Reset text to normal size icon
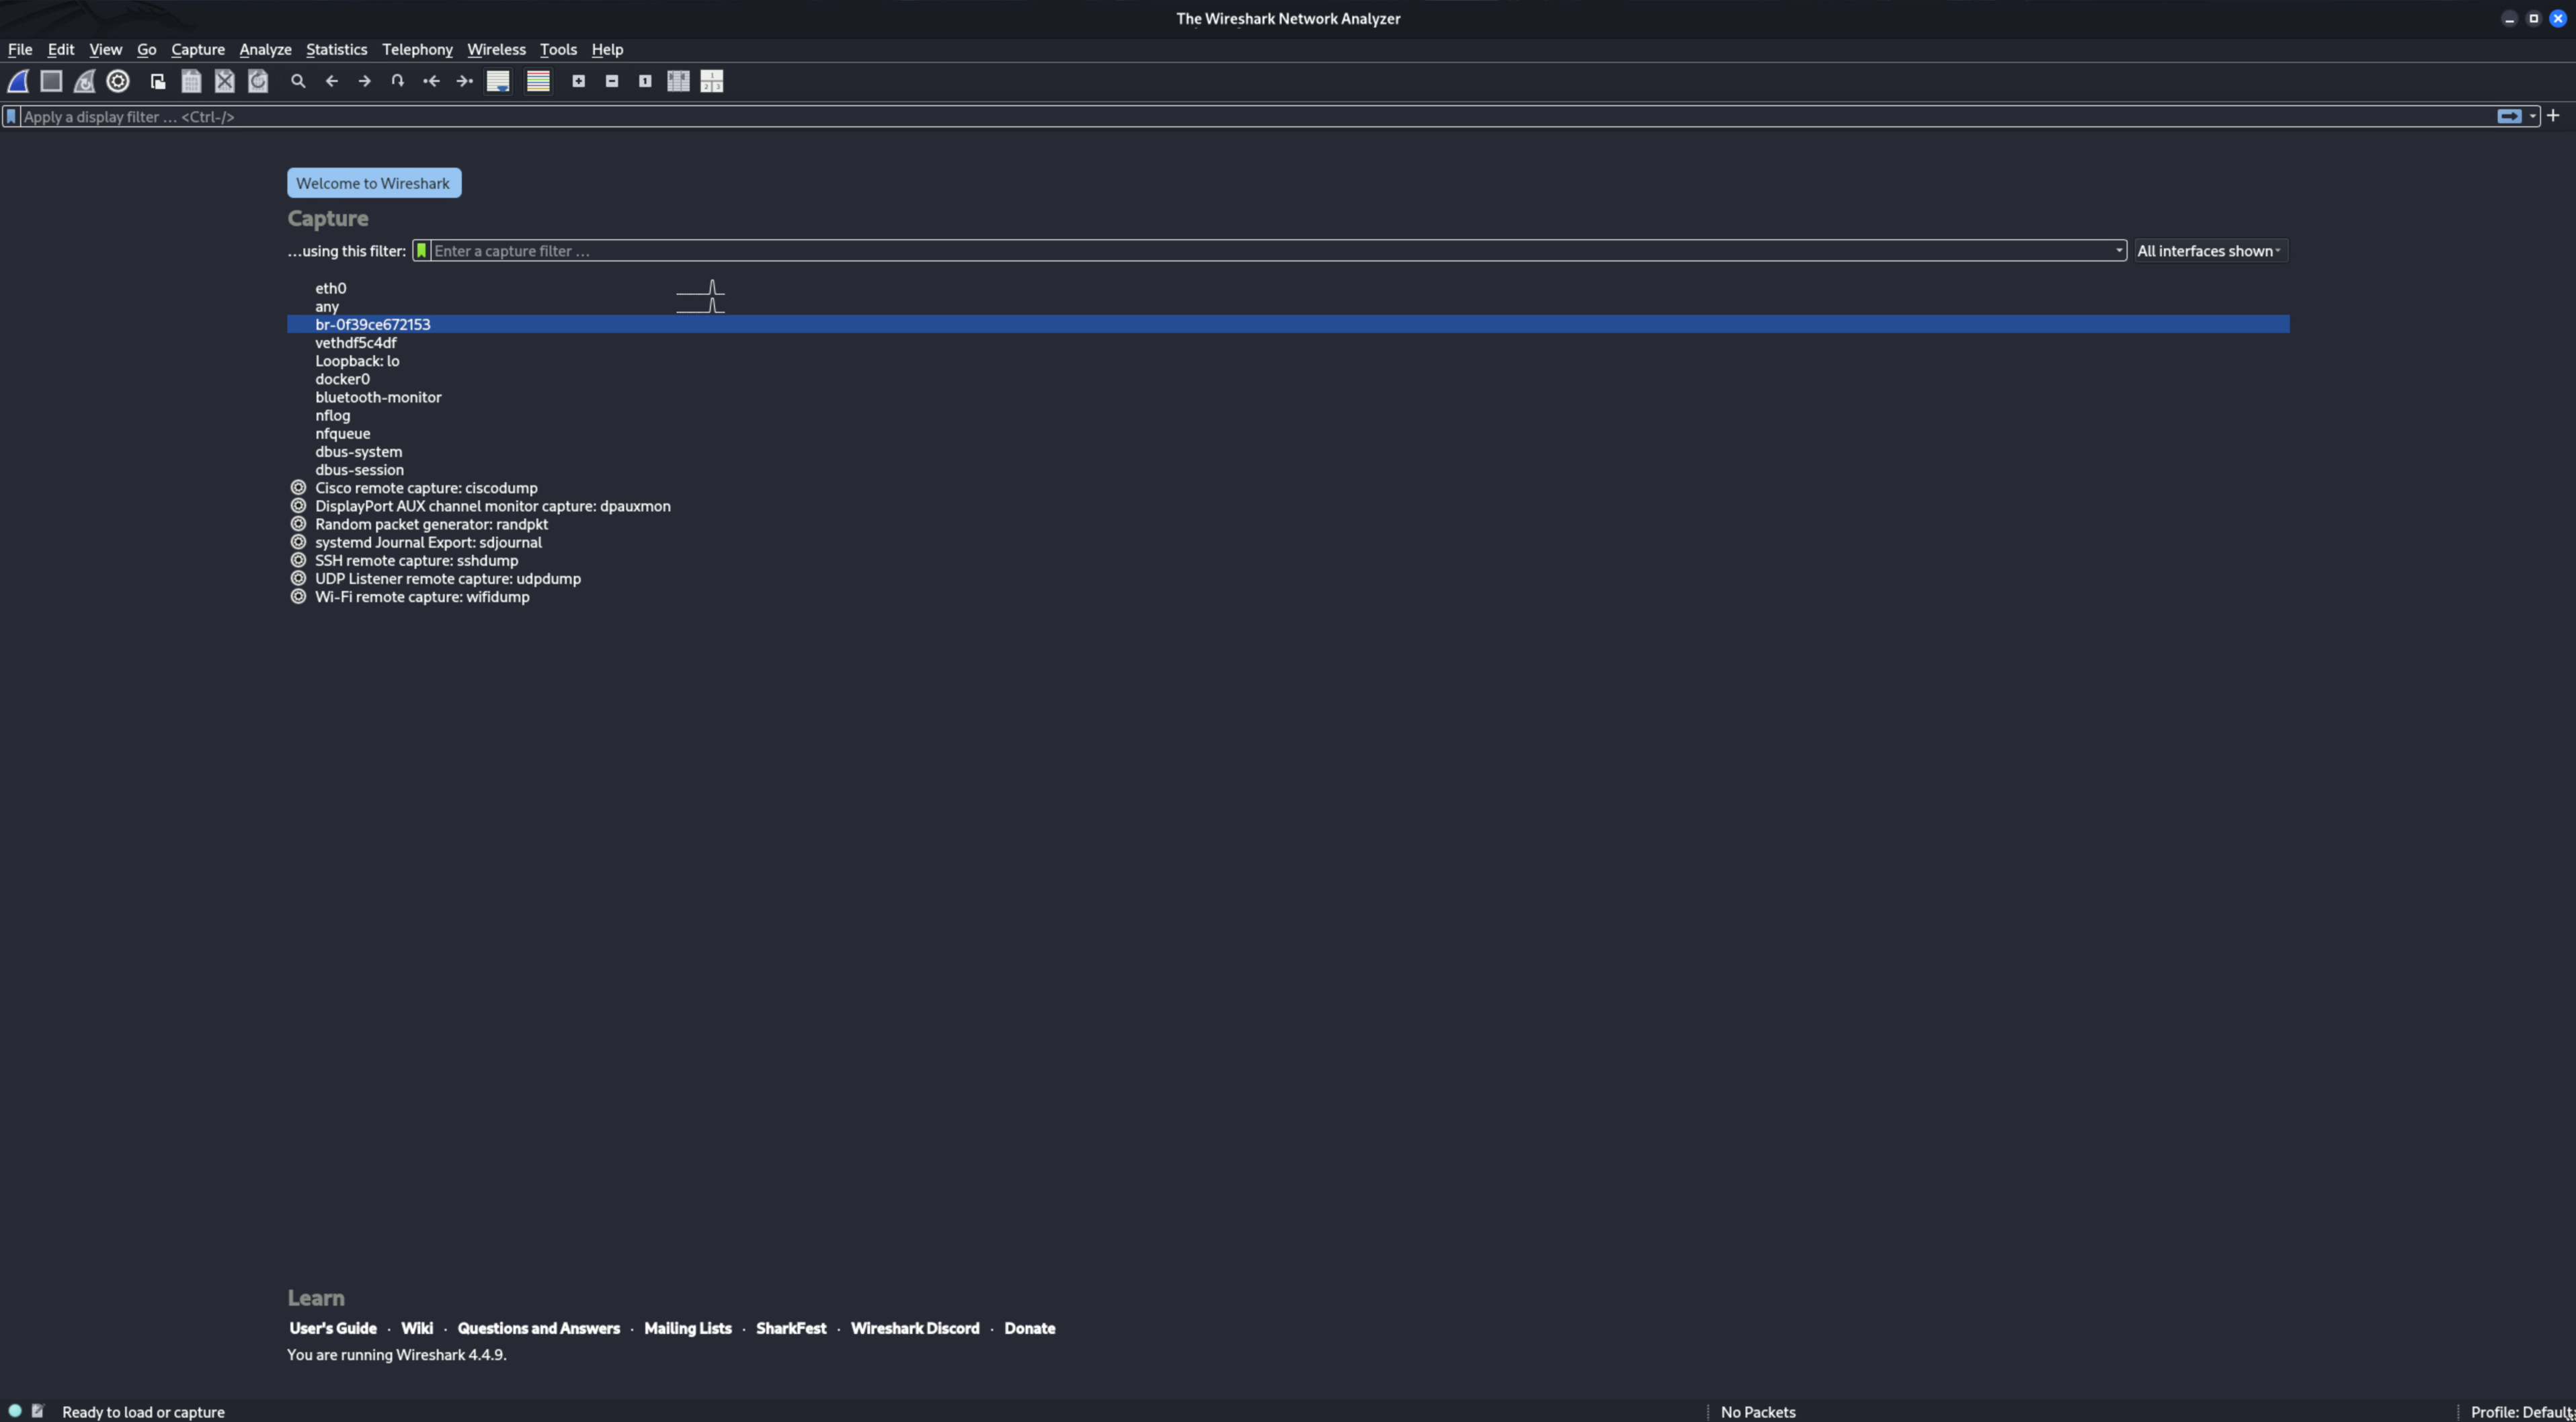 click(645, 81)
